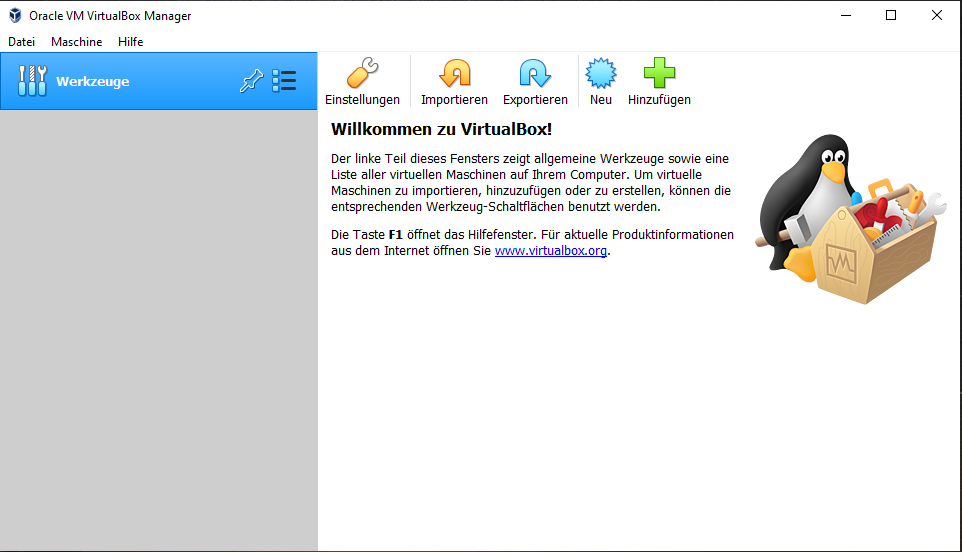The height and width of the screenshot is (552, 962).
Task: Open the Werkzeuge list menu icon
Action: (284, 80)
